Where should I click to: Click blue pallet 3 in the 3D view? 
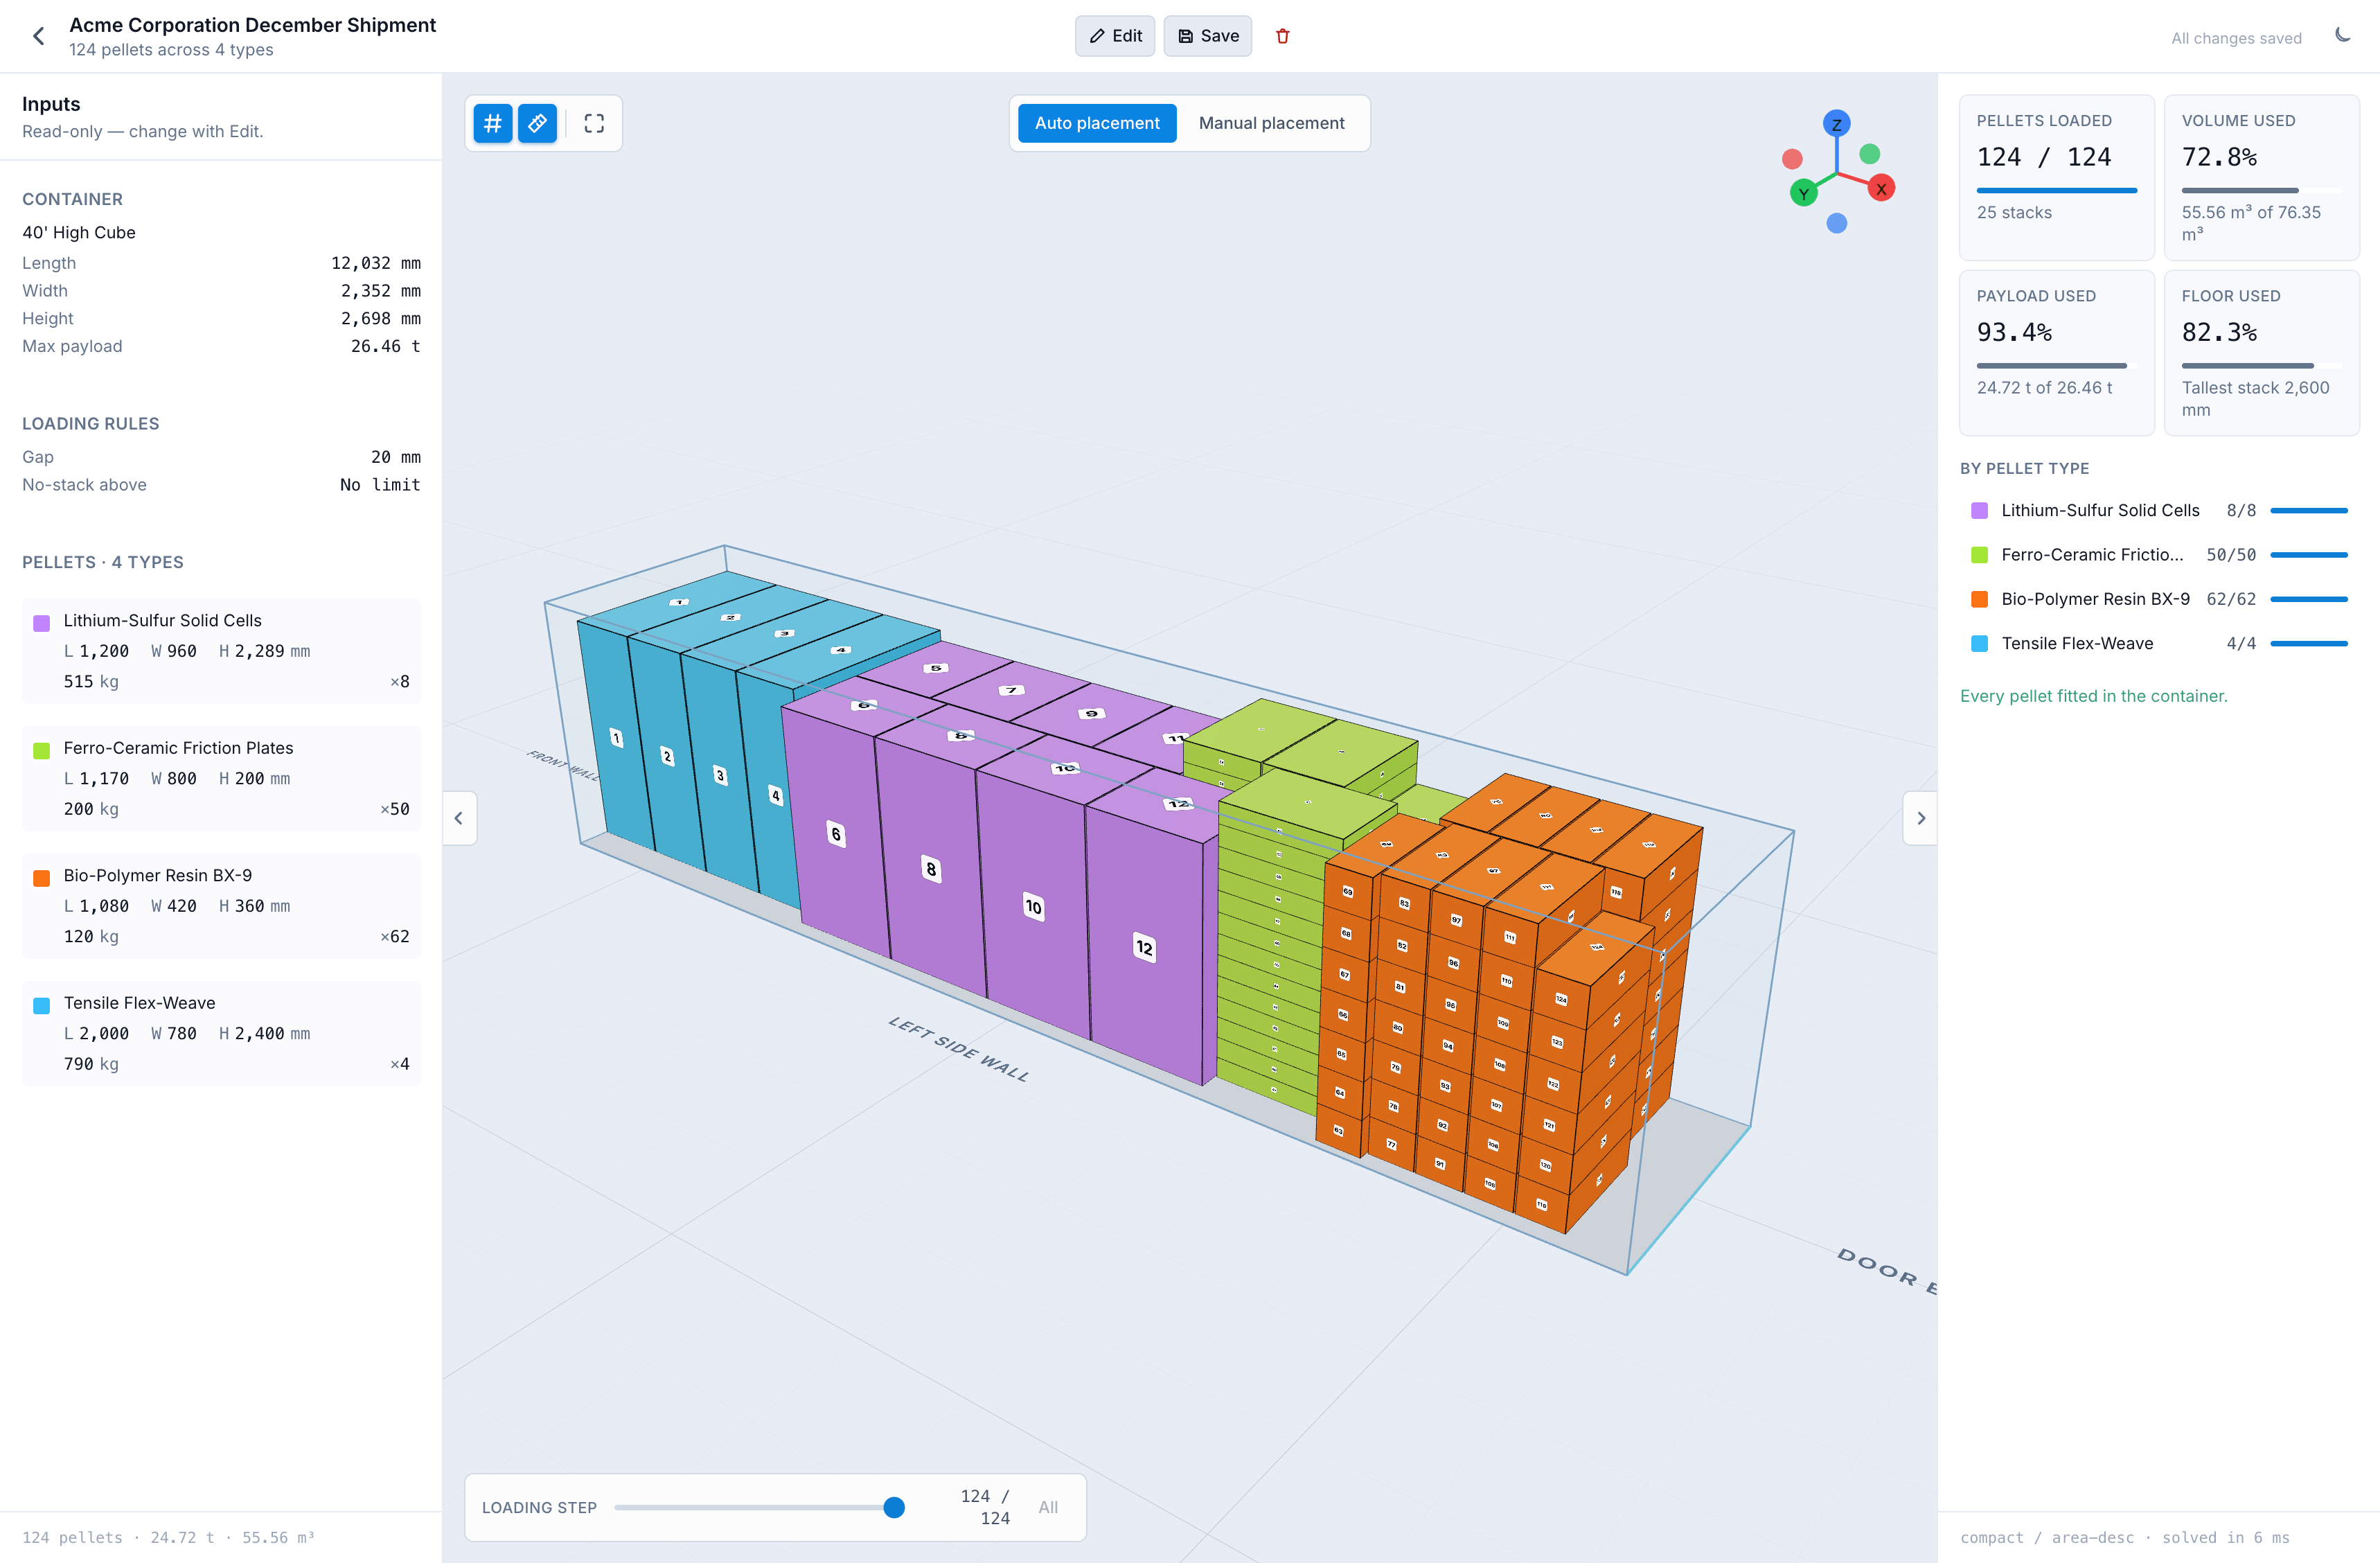719,774
